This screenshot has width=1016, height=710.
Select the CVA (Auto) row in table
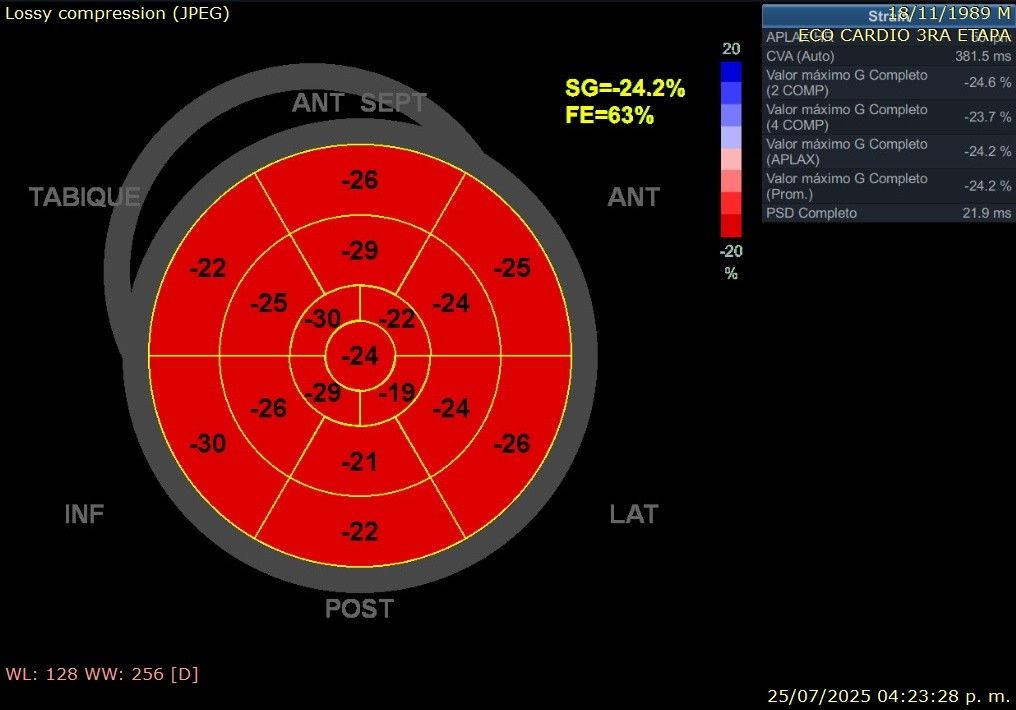coord(888,56)
